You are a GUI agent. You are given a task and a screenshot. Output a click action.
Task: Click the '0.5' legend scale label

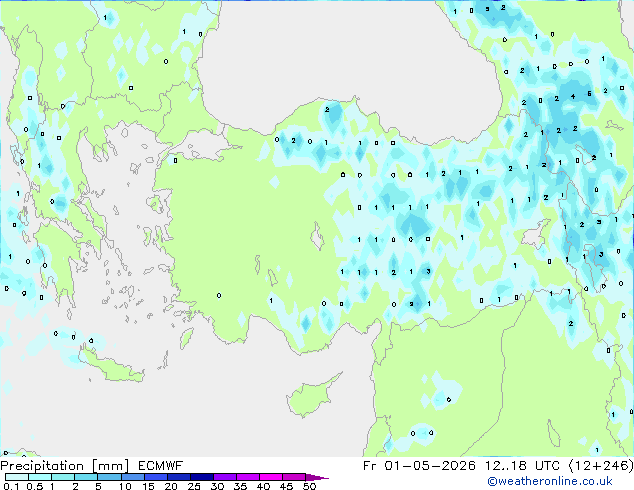[x=35, y=486]
